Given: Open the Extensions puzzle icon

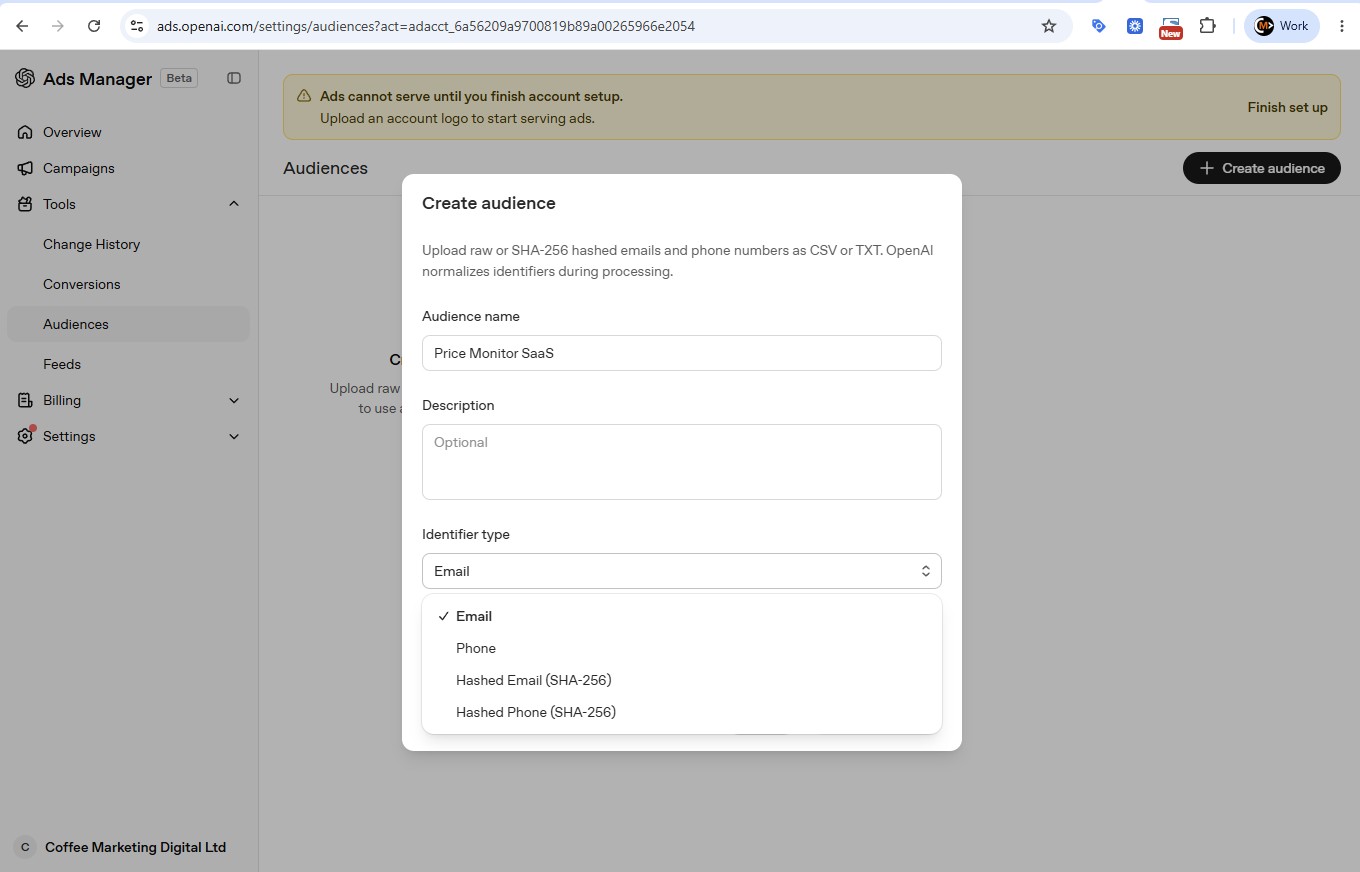Looking at the screenshot, I should [1208, 26].
